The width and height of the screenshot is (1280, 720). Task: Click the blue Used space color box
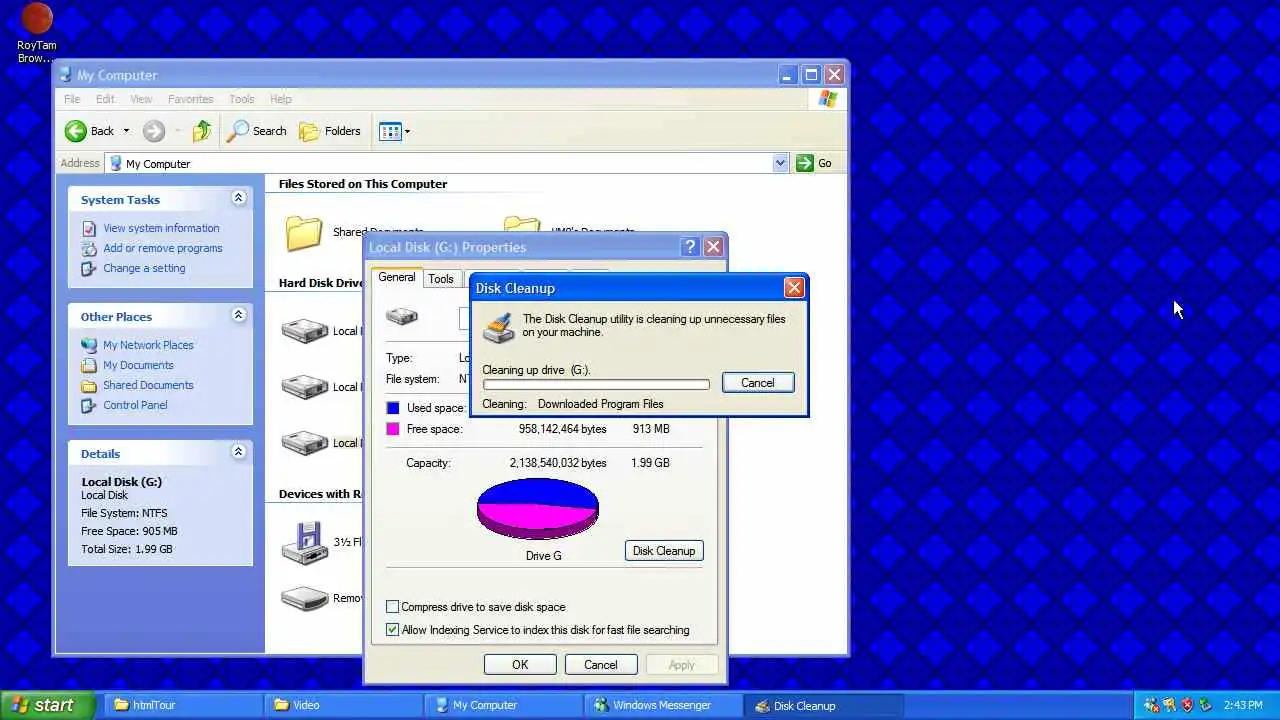[393, 408]
